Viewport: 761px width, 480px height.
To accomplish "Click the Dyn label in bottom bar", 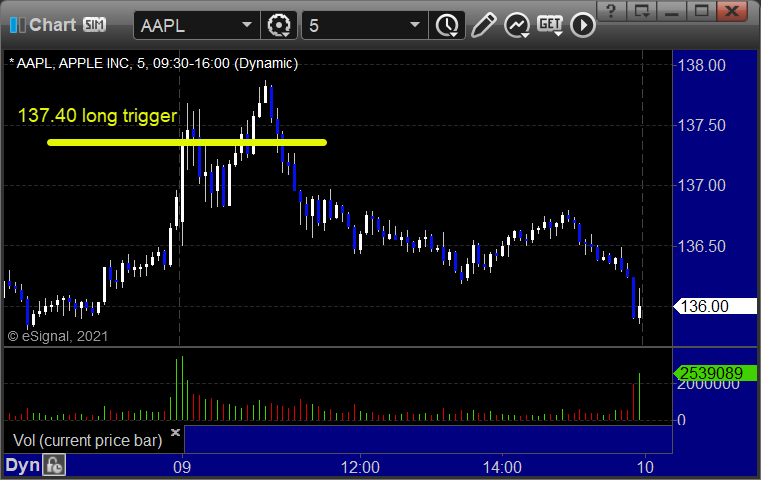I will (22, 465).
